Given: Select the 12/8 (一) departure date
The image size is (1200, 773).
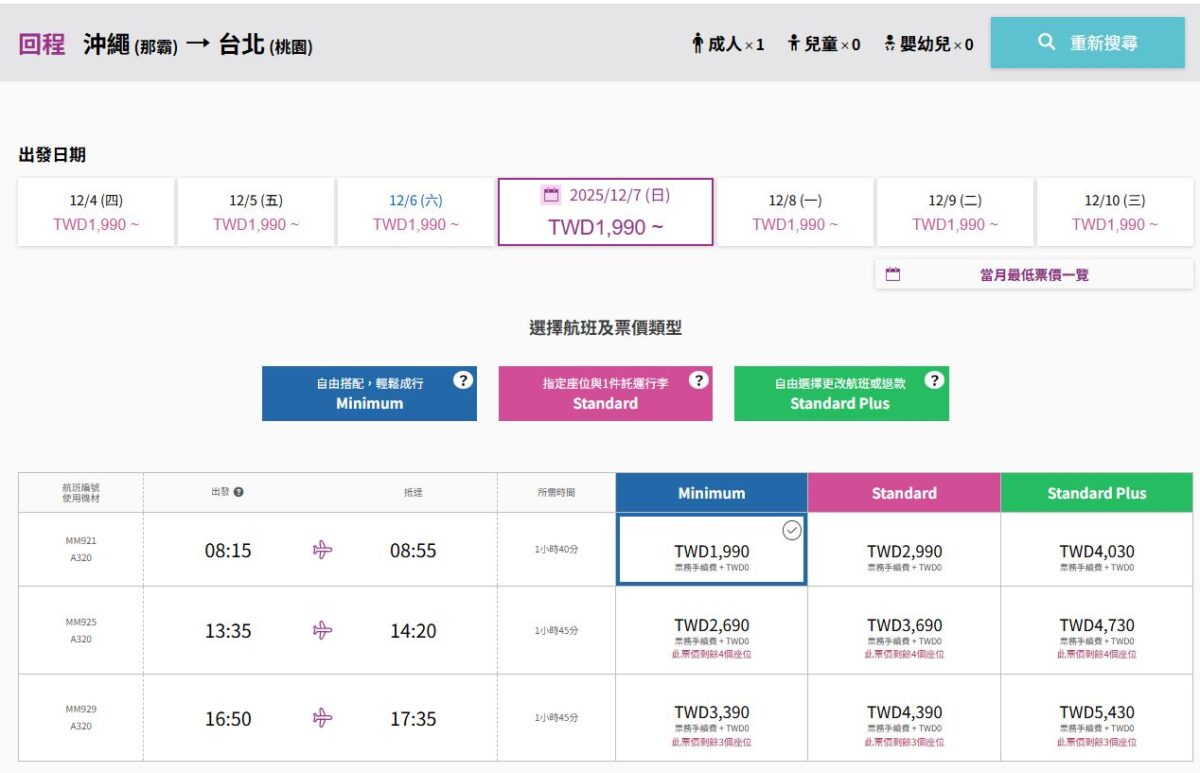Looking at the screenshot, I should pyautogui.click(x=796, y=212).
